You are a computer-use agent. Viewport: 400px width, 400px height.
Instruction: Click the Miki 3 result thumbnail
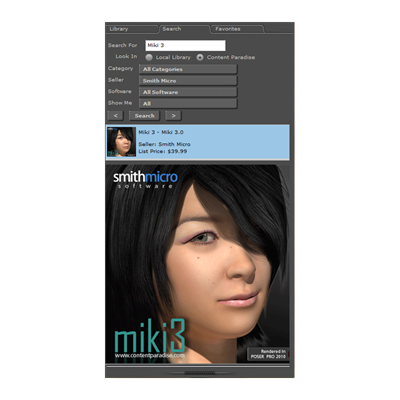point(121,142)
